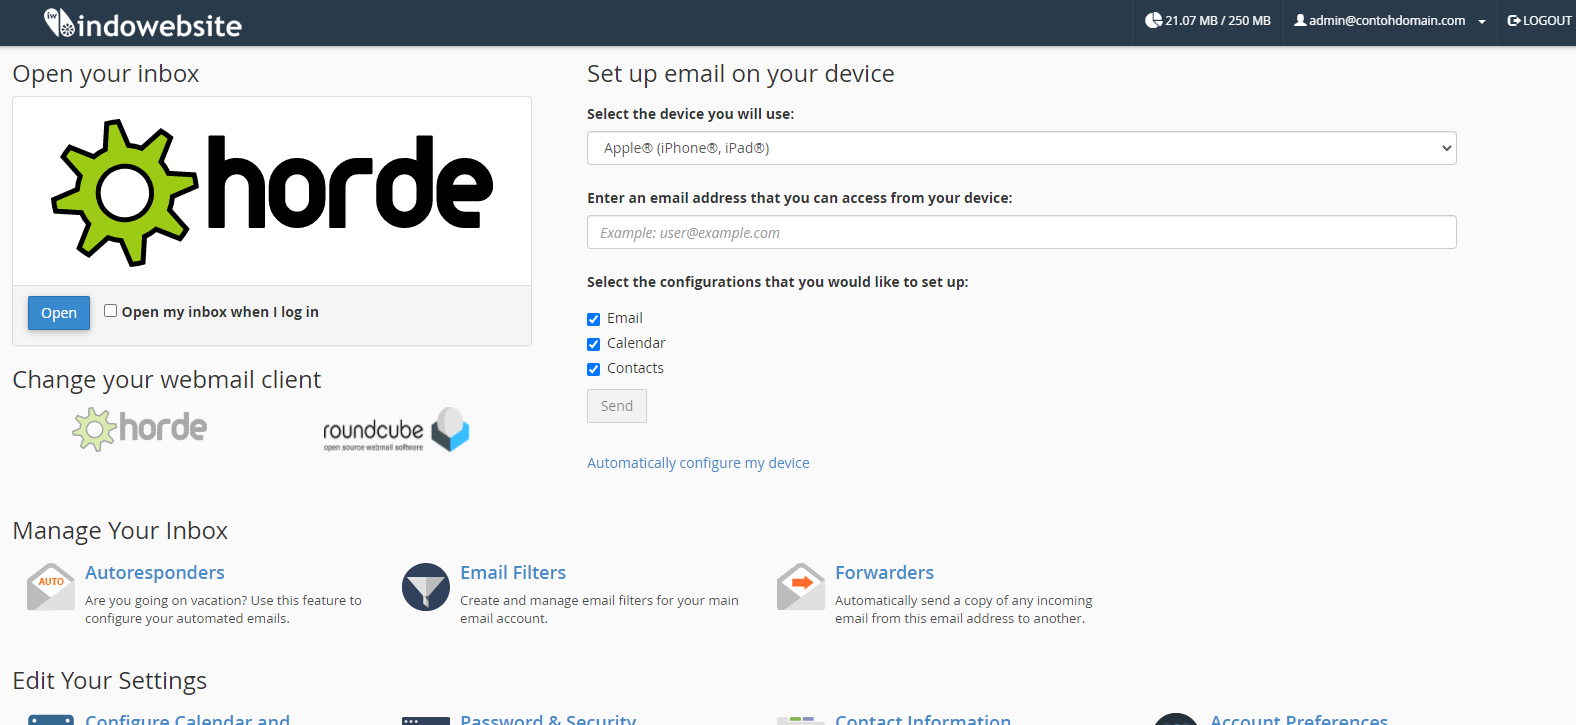1576x725 pixels.
Task: Click the Email Filters funnel icon
Action: coord(426,587)
